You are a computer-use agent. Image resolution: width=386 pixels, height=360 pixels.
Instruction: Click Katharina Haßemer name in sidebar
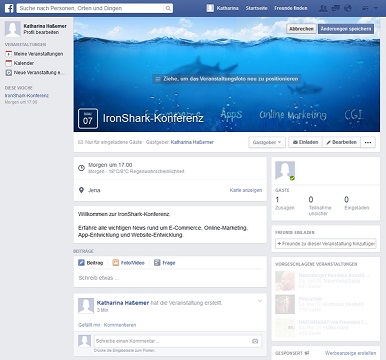point(45,26)
